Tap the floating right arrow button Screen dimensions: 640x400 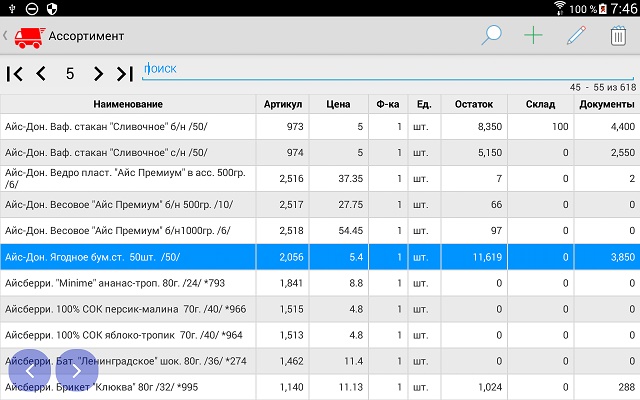tap(77, 371)
